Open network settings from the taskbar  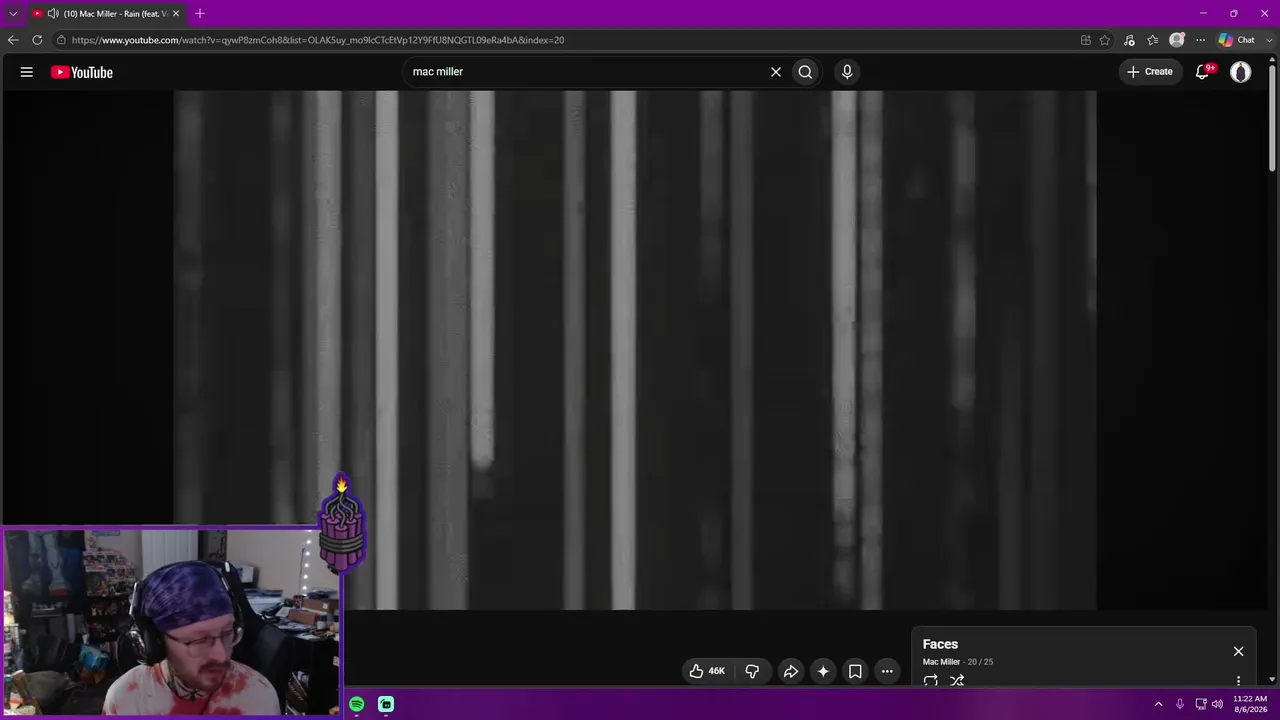tap(1201, 704)
